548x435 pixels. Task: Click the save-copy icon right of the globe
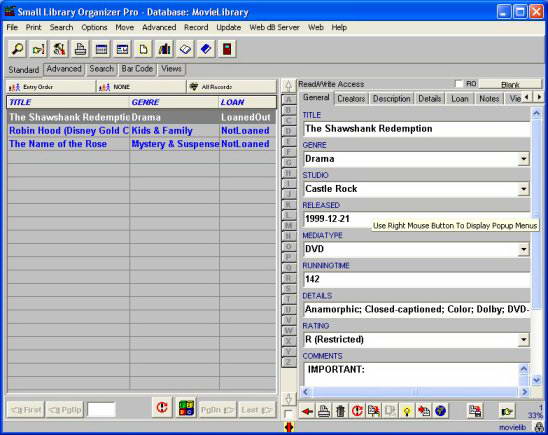click(x=475, y=411)
